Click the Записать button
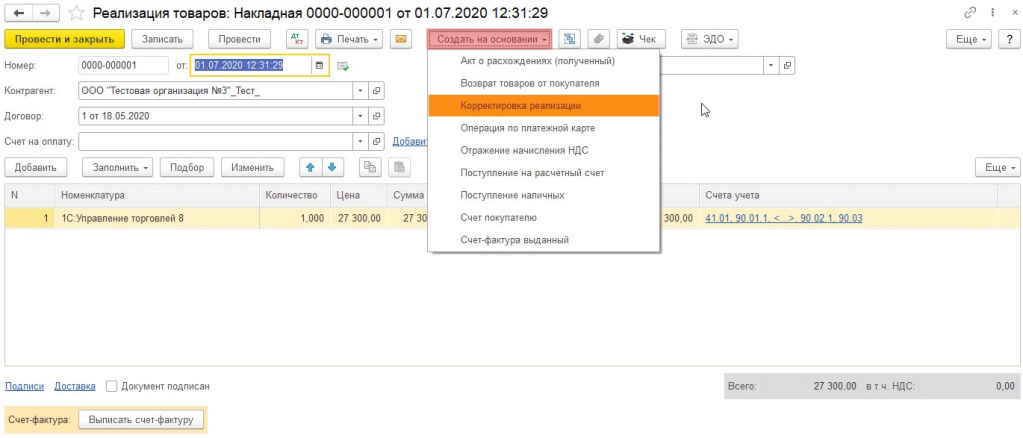The width and height of the screenshot is (1023, 438). (x=162, y=39)
